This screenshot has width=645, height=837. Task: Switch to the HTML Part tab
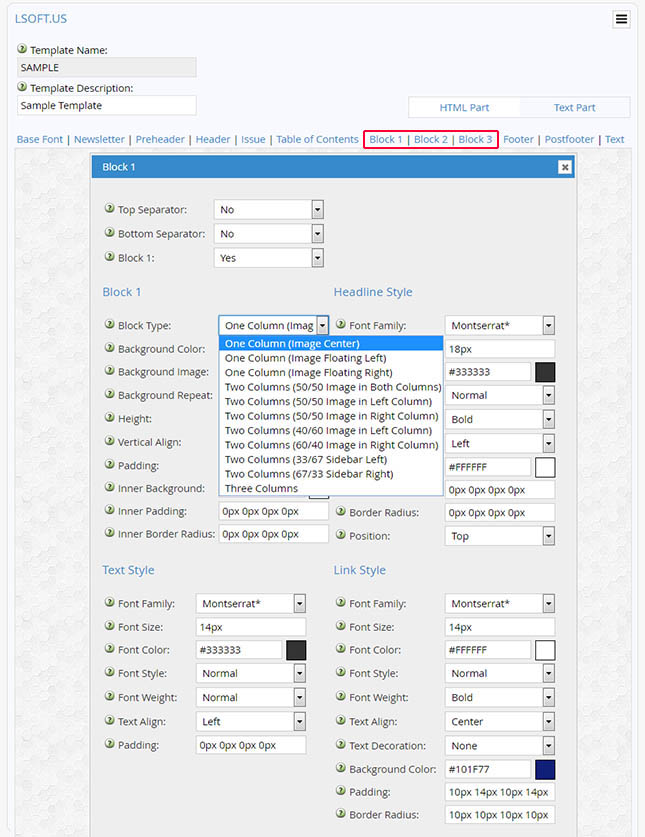464,107
